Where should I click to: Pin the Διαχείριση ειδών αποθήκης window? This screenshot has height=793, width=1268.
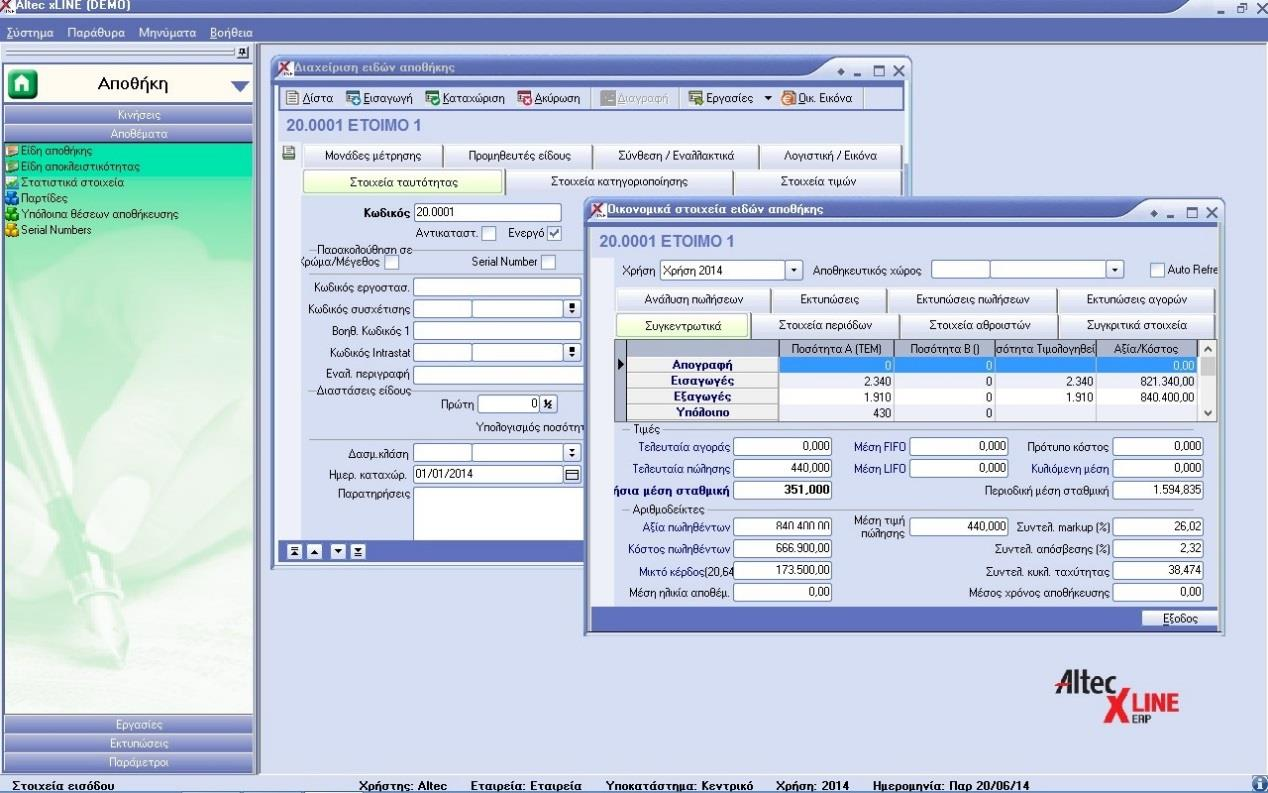click(842, 72)
